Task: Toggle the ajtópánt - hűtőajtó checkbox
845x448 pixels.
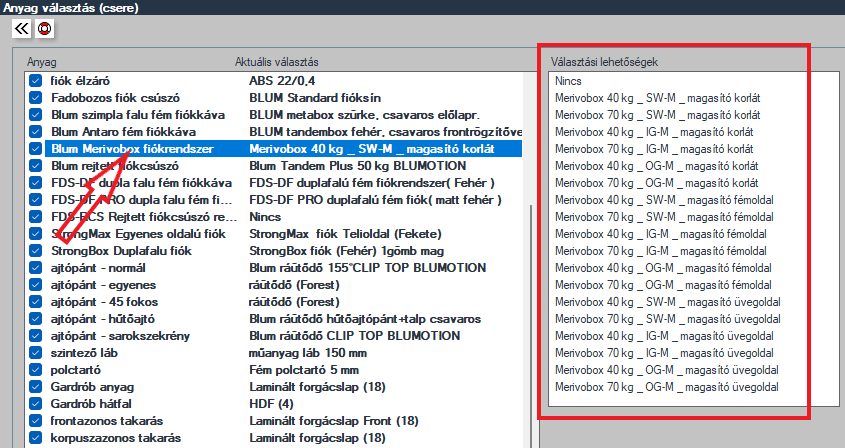Action: click(36, 319)
